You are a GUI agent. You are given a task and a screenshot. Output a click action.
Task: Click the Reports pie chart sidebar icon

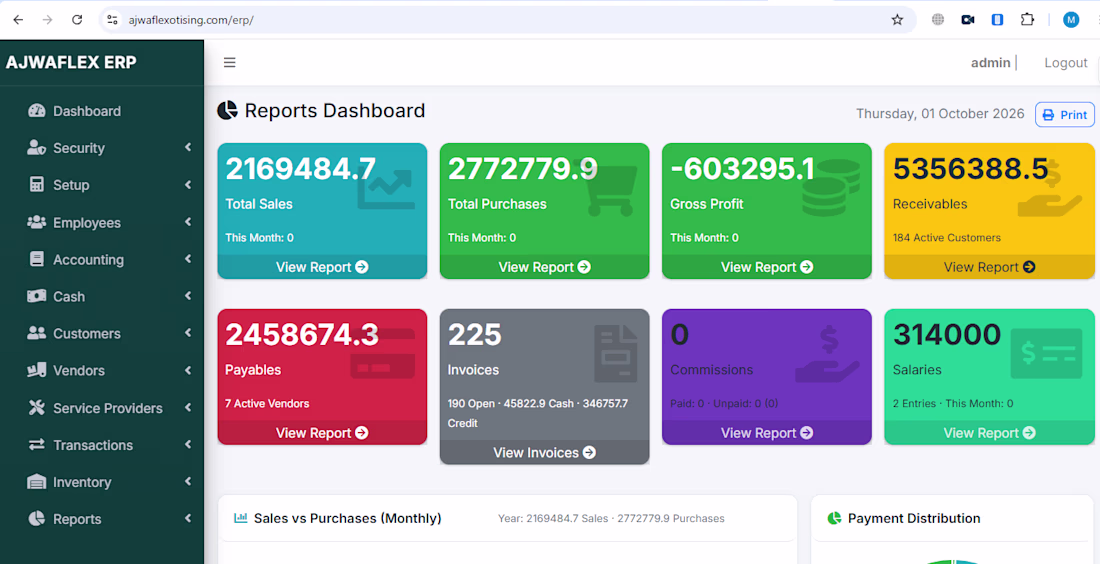pos(36,519)
